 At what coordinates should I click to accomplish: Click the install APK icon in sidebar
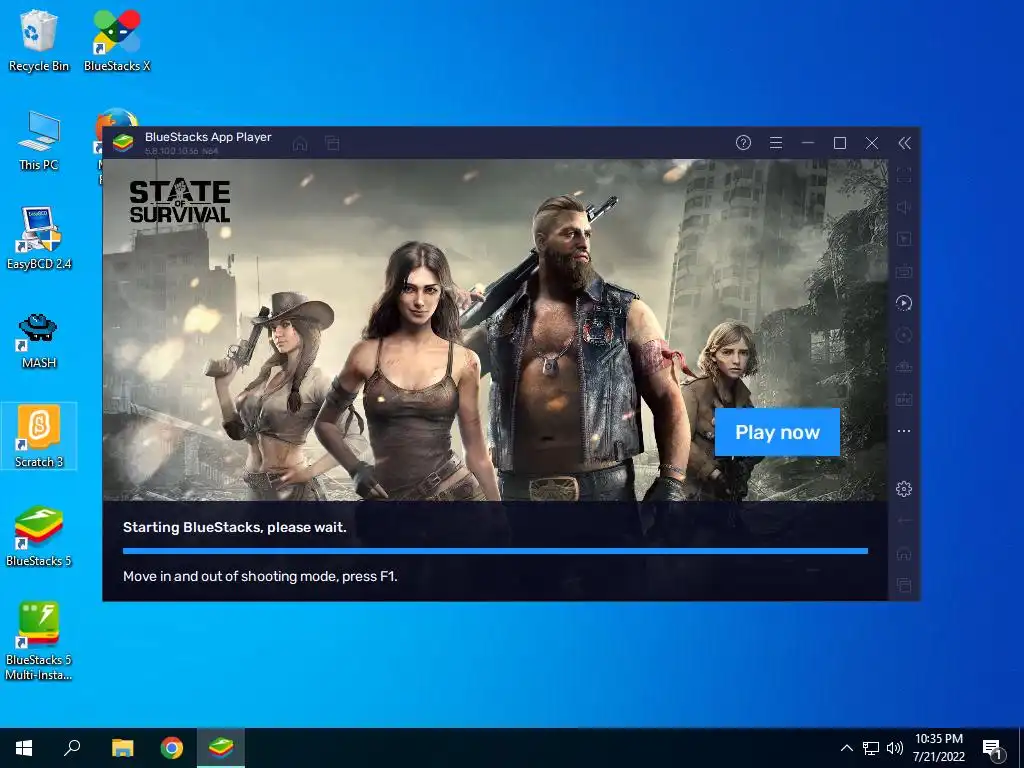pyautogui.click(x=904, y=367)
